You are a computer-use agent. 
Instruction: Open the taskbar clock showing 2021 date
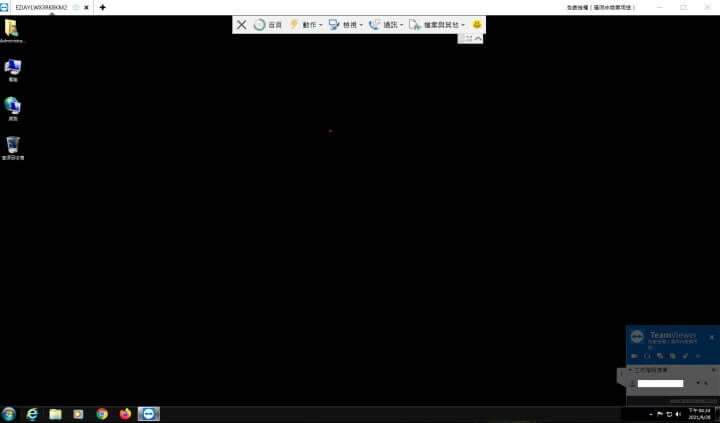[699, 414]
